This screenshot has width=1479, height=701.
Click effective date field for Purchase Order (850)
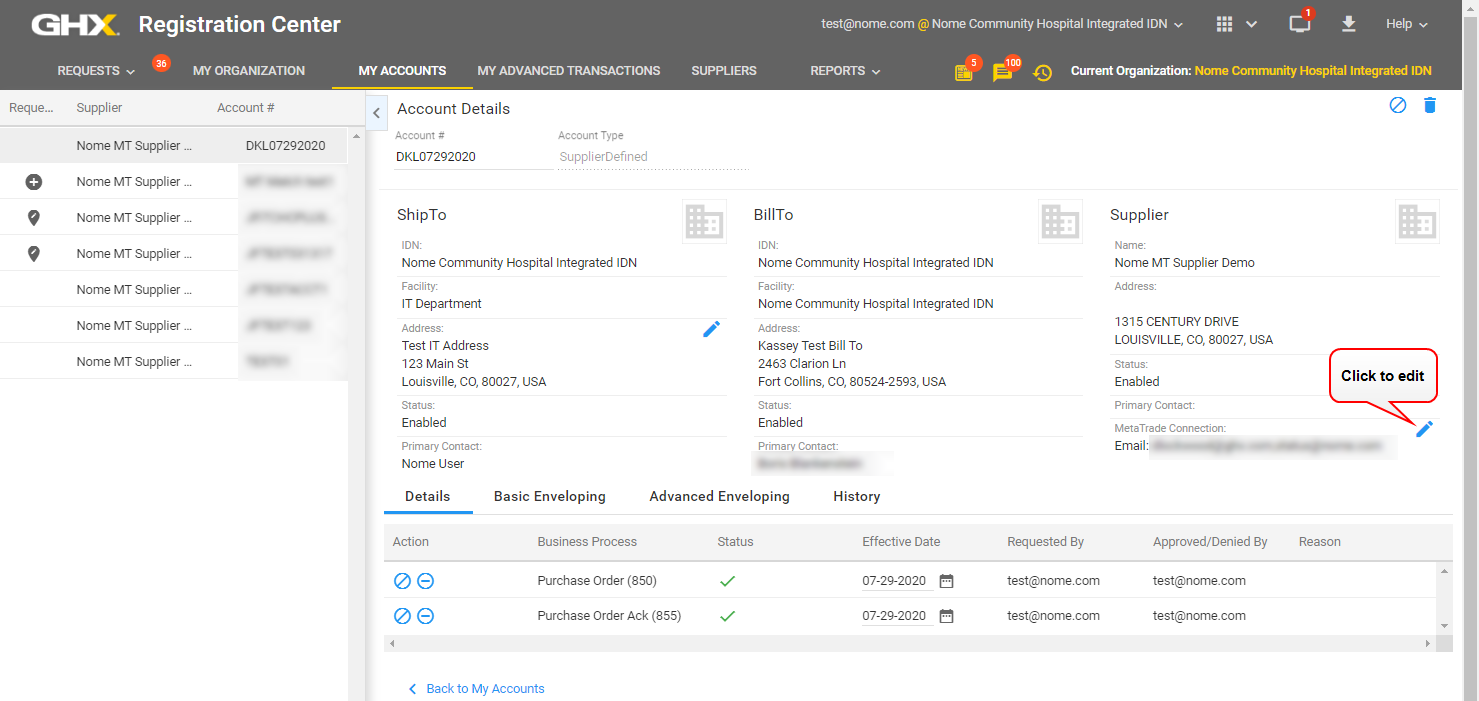[x=898, y=581]
